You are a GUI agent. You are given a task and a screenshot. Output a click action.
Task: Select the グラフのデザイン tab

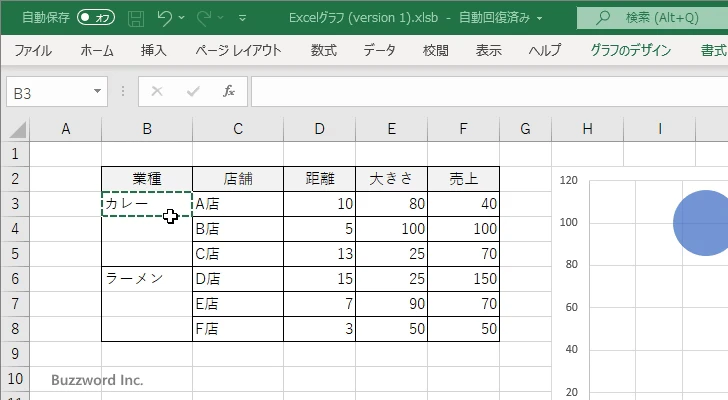coord(630,50)
